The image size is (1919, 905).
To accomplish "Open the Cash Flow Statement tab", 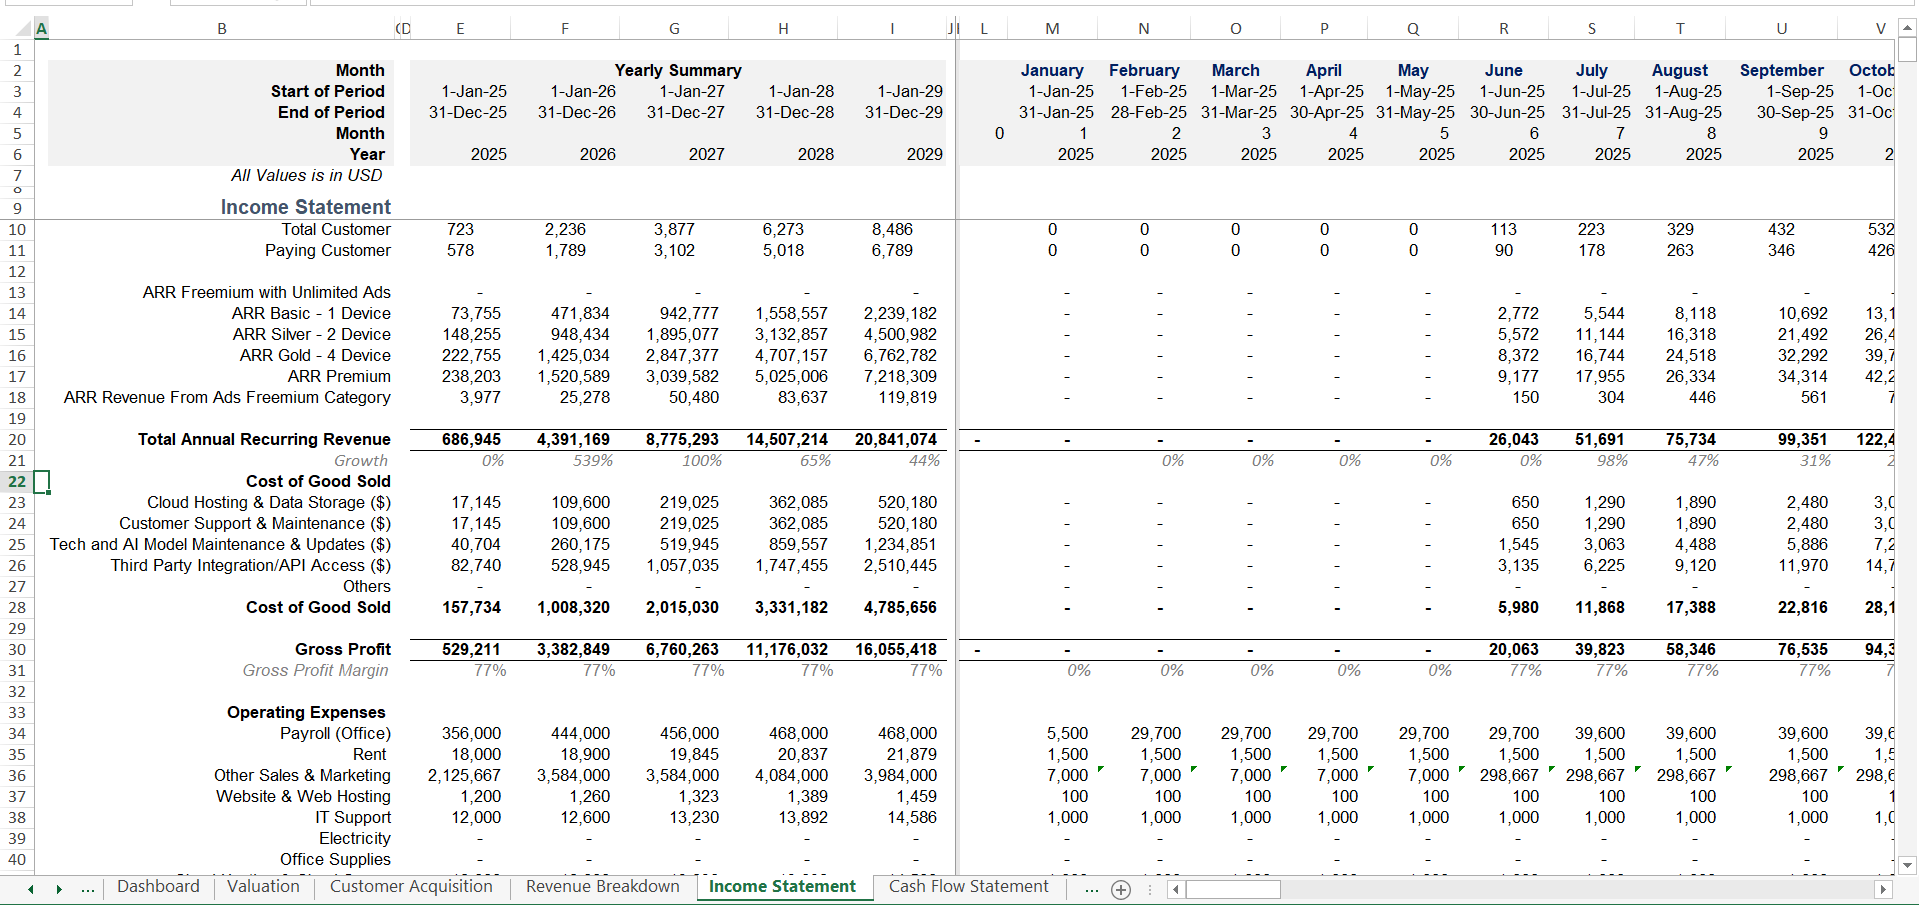I will (x=968, y=887).
